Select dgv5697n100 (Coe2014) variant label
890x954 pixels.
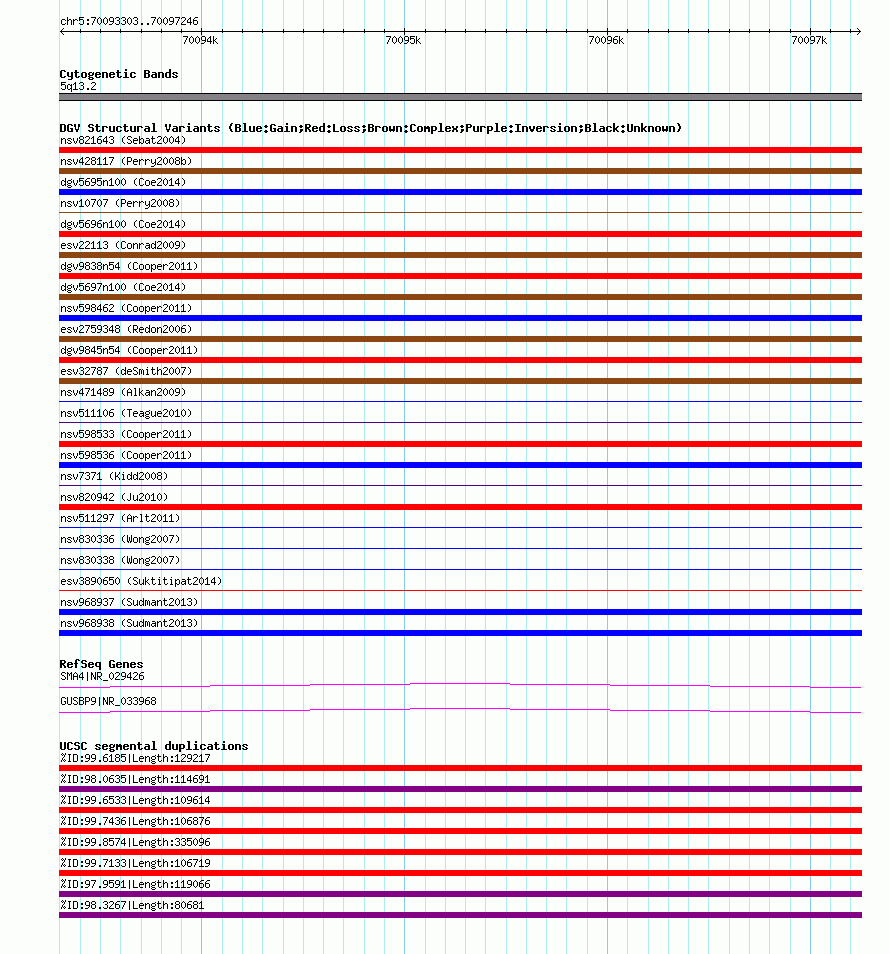[x=123, y=287]
